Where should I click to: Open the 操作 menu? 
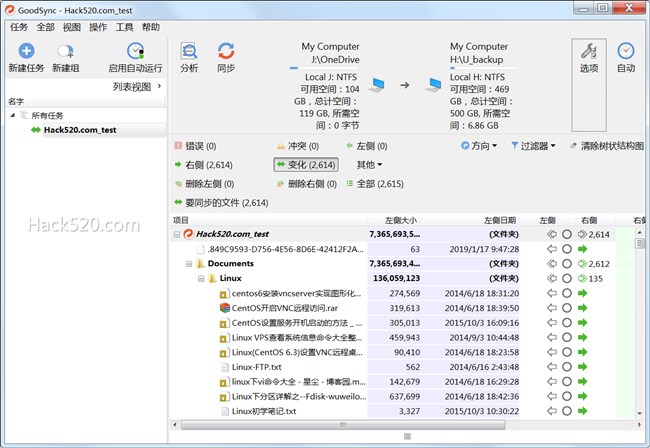point(98,27)
